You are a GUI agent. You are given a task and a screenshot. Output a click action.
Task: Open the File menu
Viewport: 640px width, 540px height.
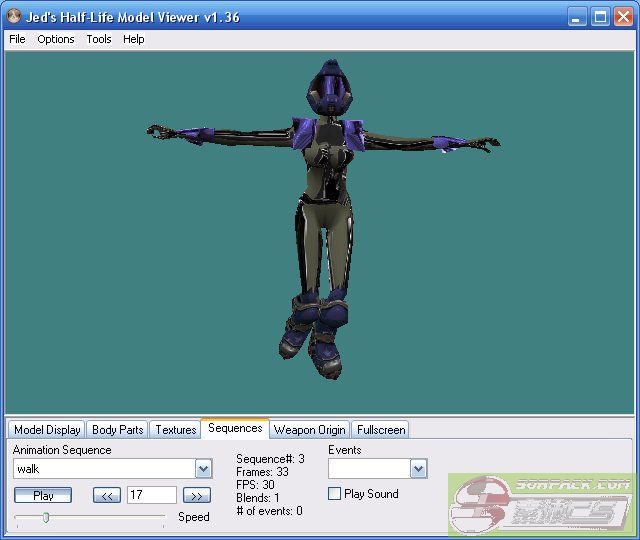(x=17, y=39)
